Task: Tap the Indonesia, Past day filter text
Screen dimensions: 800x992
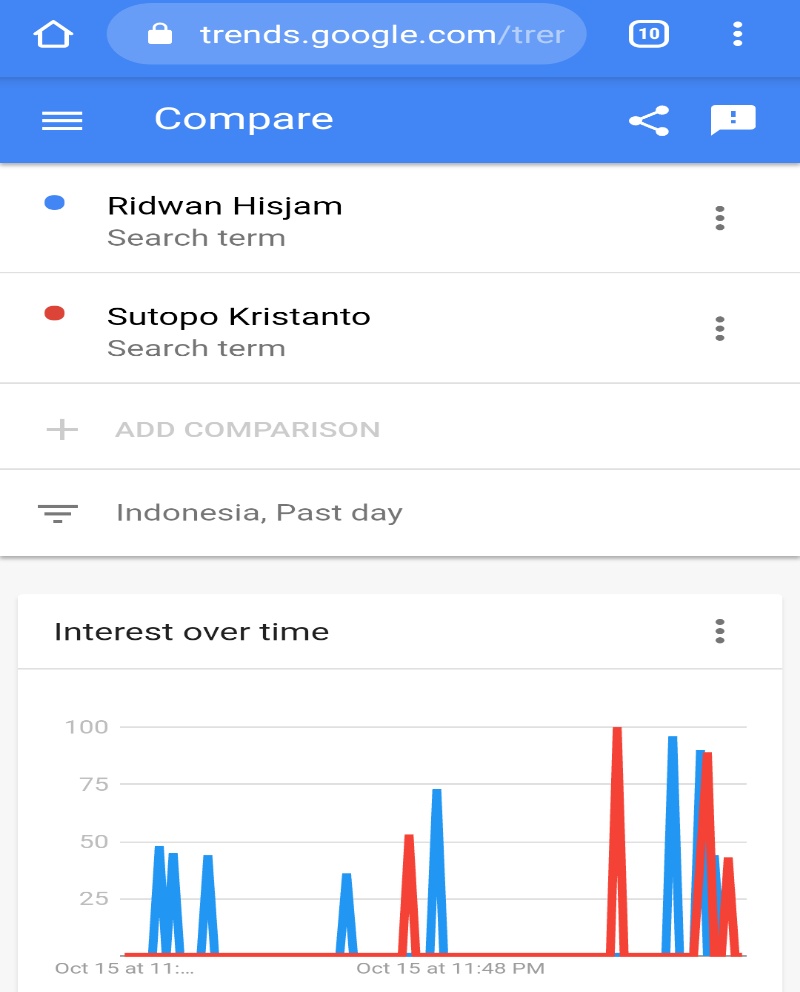Action: [259, 513]
